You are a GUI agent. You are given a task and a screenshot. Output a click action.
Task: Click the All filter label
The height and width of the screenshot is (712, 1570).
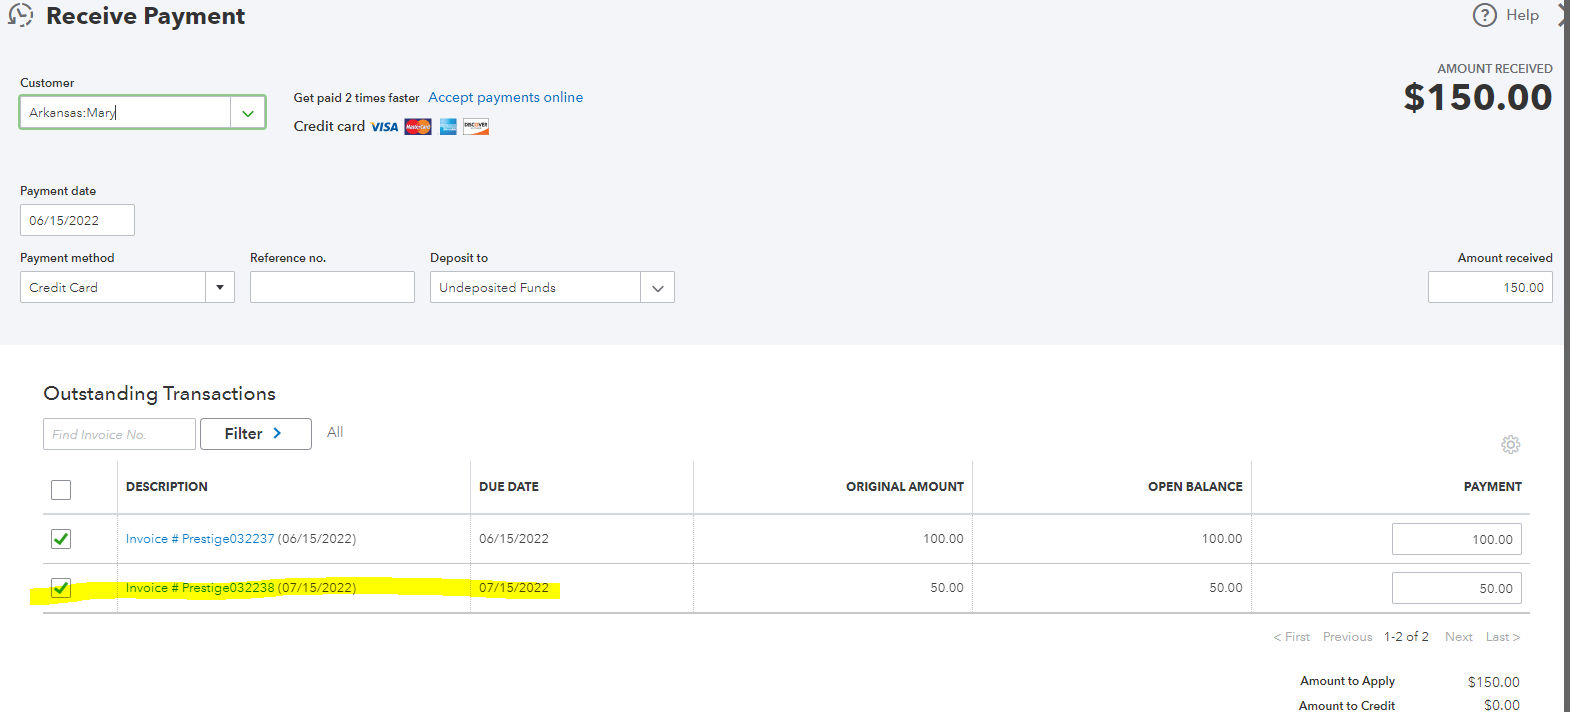pos(335,432)
